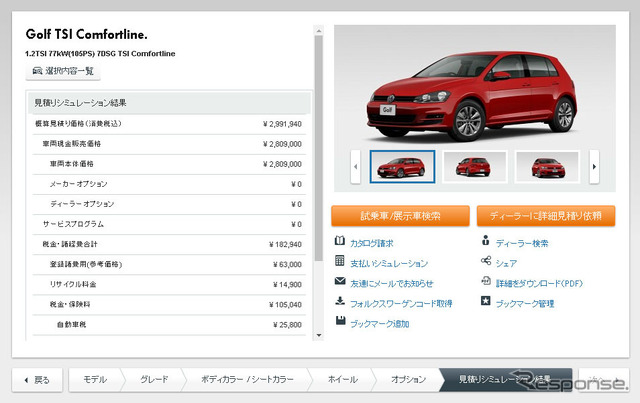Click the ディーラーオプション row label
The width and height of the screenshot is (640, 403).
82,204
